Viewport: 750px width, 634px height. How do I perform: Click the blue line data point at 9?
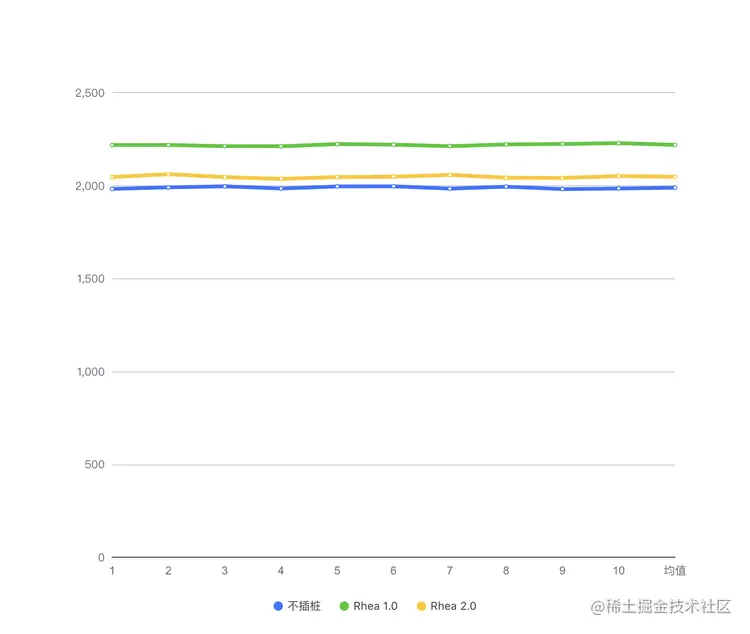pyautogui.click(x=563, y=188)
